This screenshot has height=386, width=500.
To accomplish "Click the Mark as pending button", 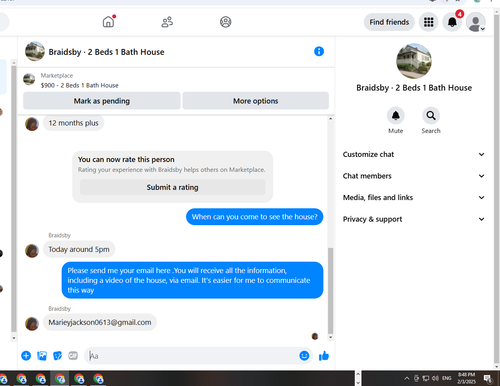I will point(102,101).
